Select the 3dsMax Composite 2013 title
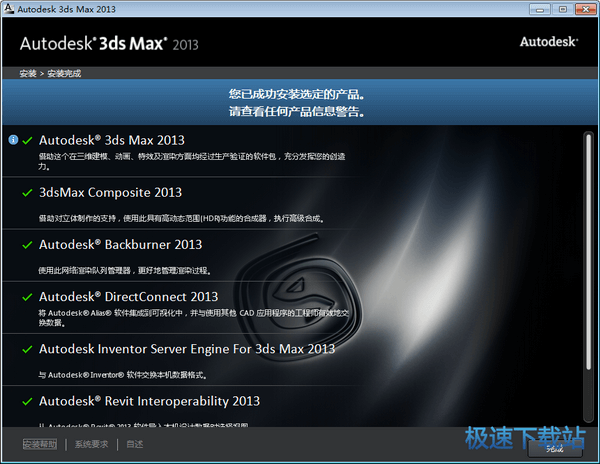This screenshot has height=464, width=600. tap(111, 192)
